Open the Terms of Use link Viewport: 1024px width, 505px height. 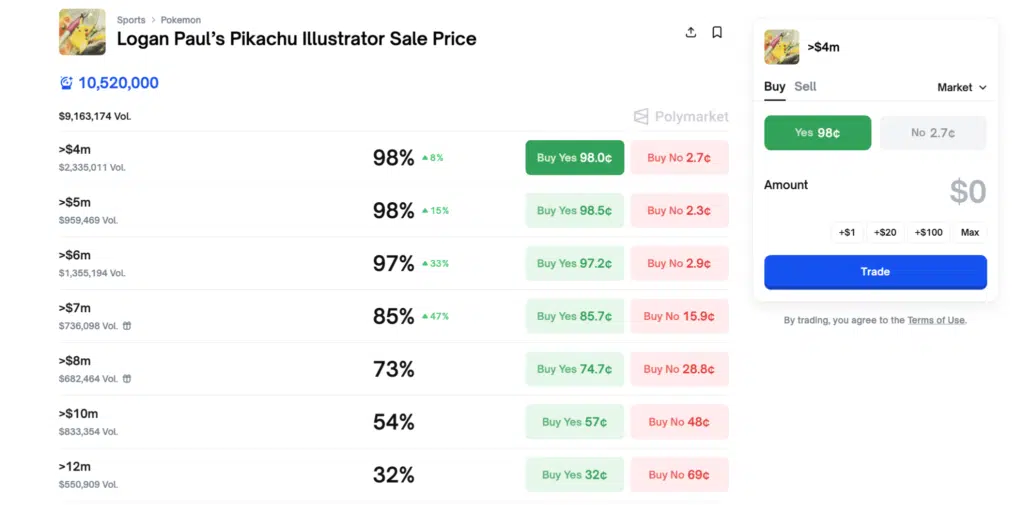point(935,320)
